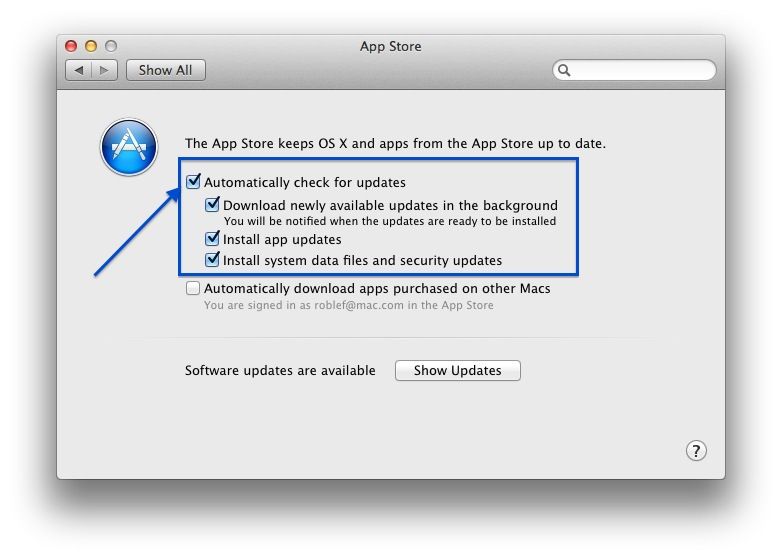
Task: Click the blue App Store icon
Action: pos(129,147)
